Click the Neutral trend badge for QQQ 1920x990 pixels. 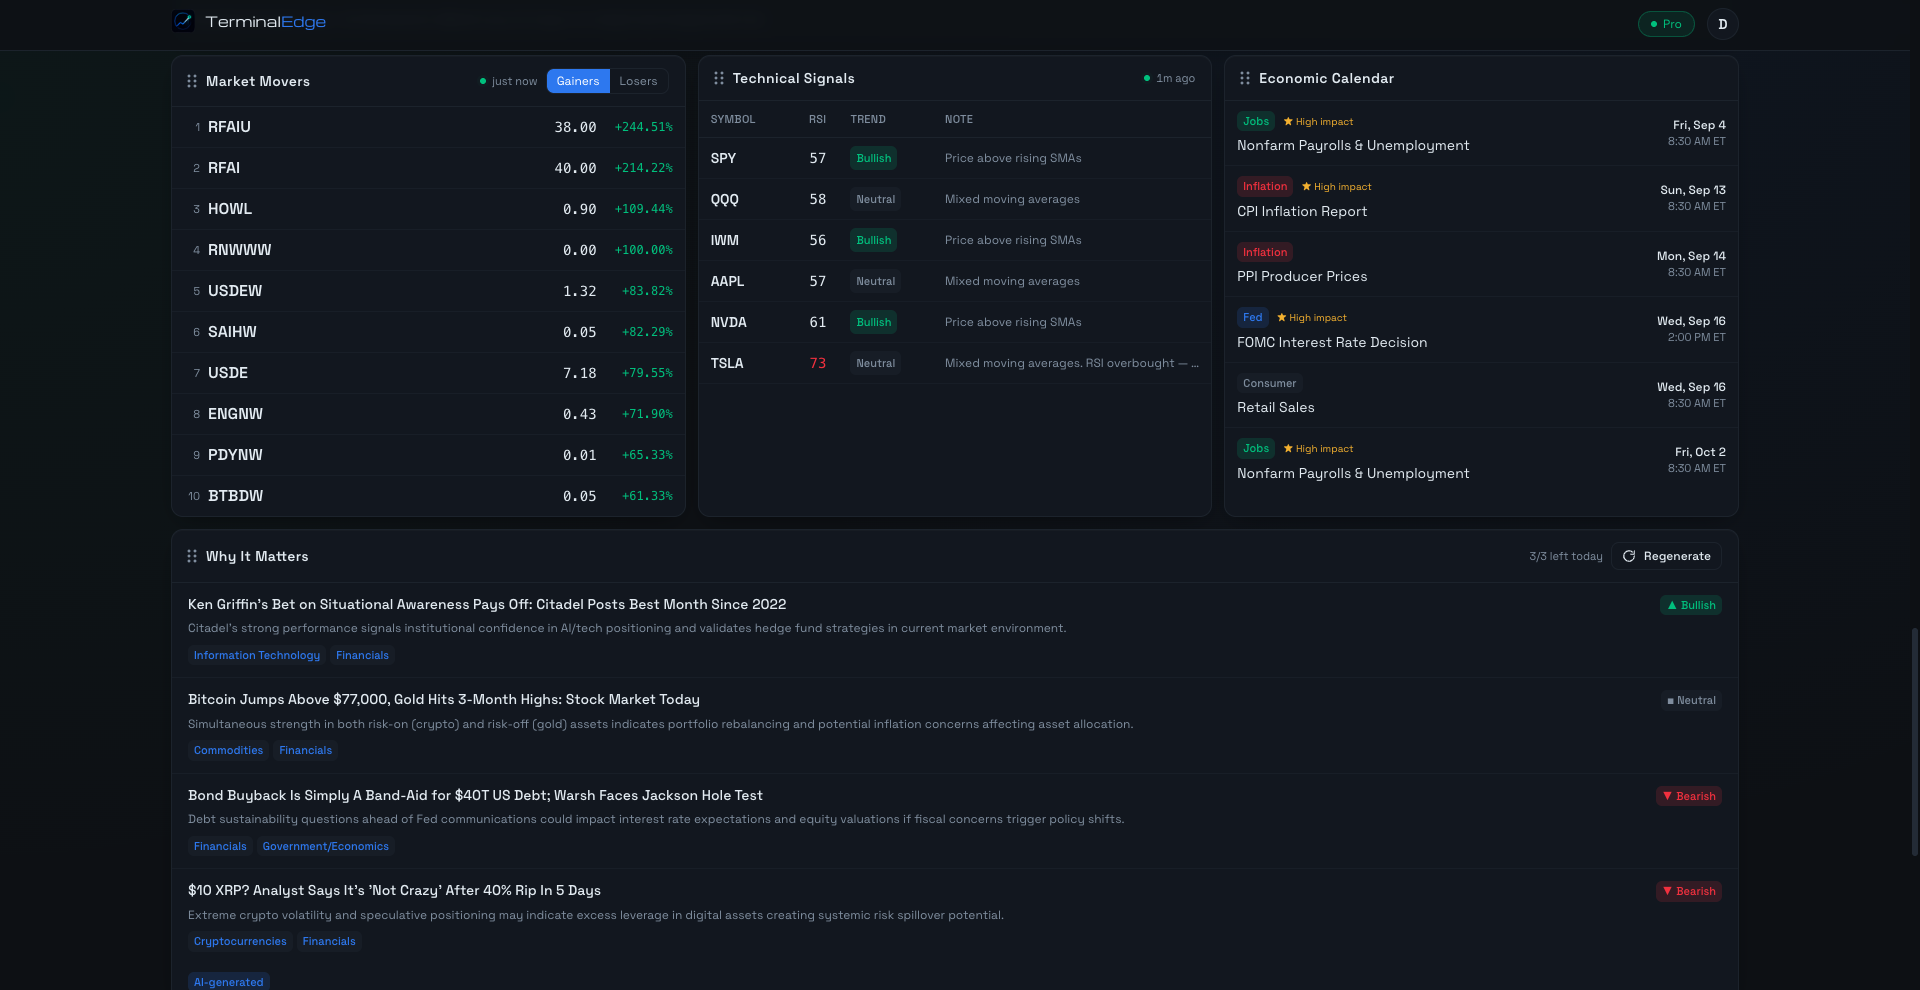[x=875, y=199]
